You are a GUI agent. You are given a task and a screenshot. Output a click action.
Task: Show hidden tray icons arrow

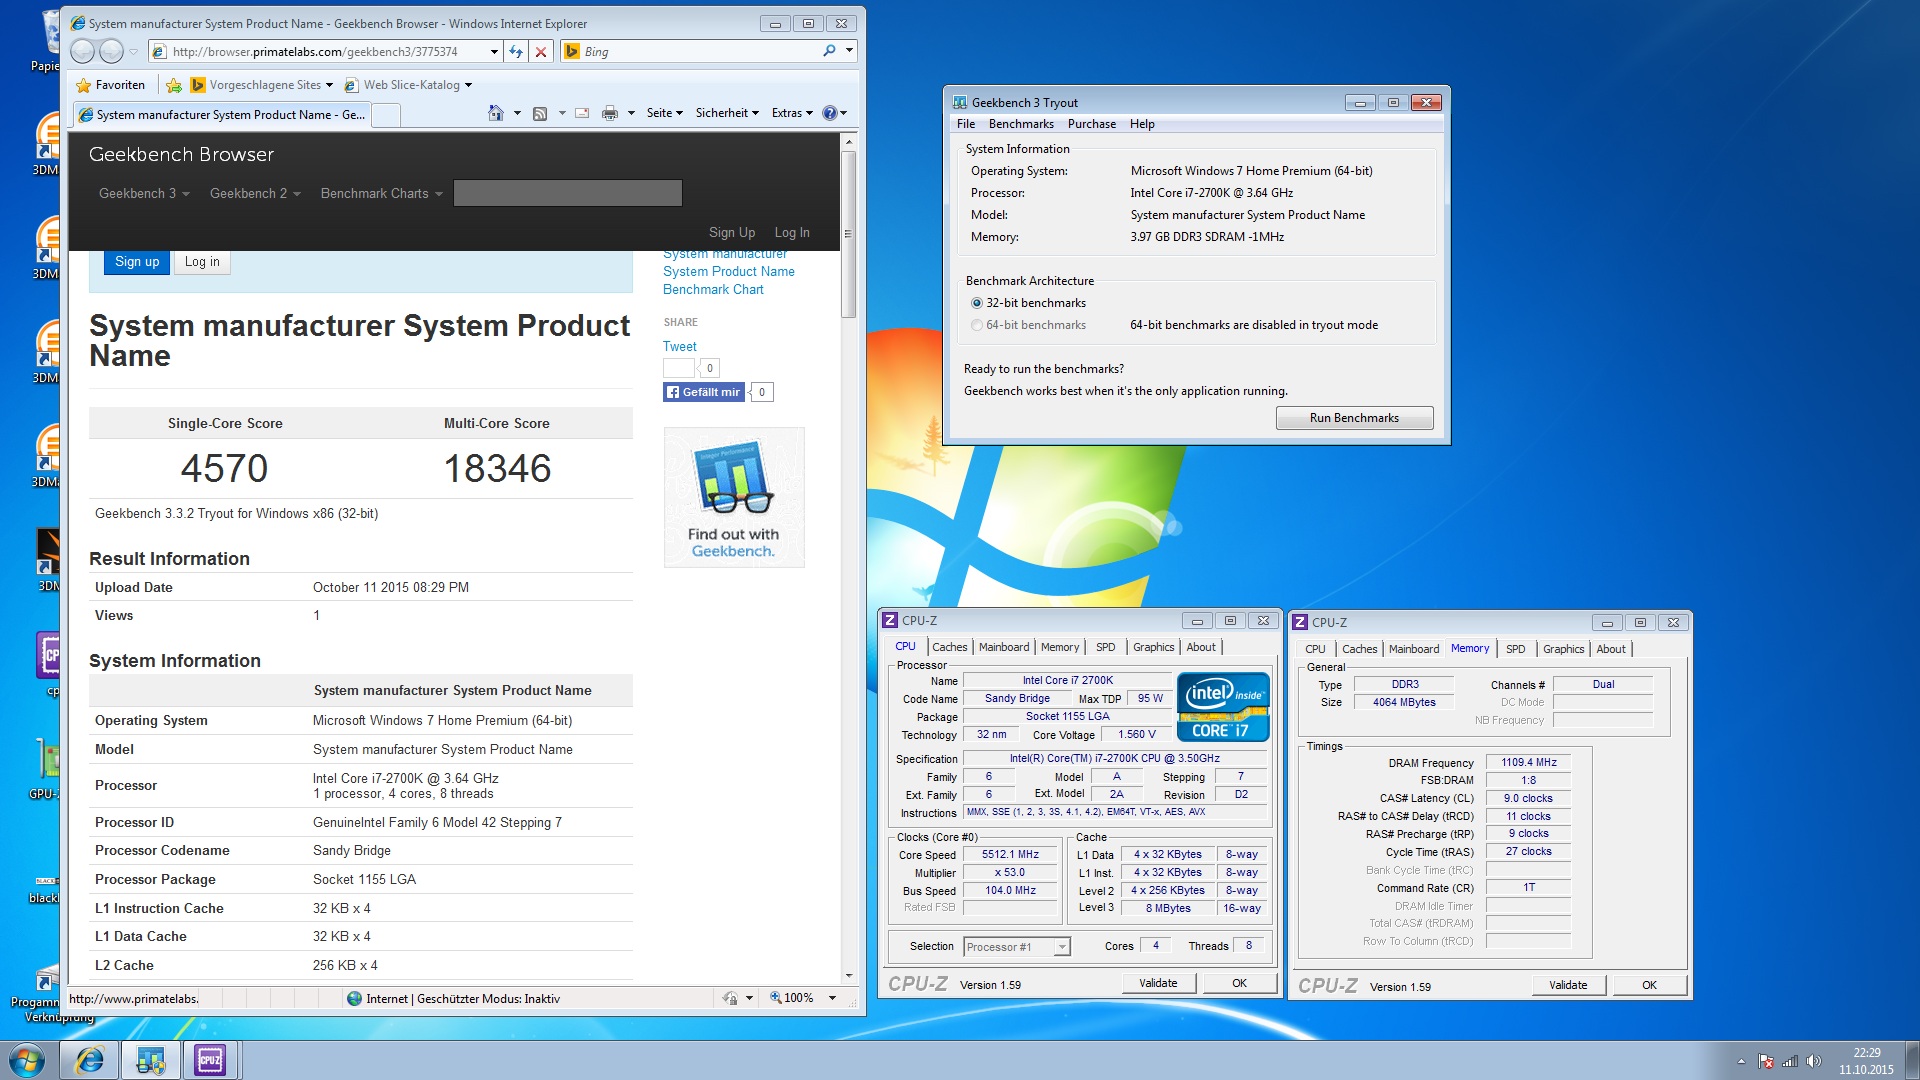tap(1741, 1061)
